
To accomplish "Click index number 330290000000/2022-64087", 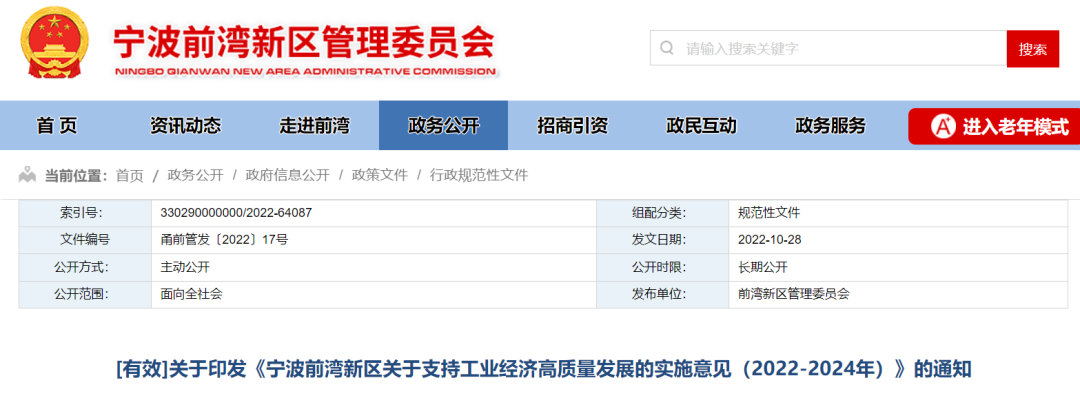I will click(x=236, y=213).
